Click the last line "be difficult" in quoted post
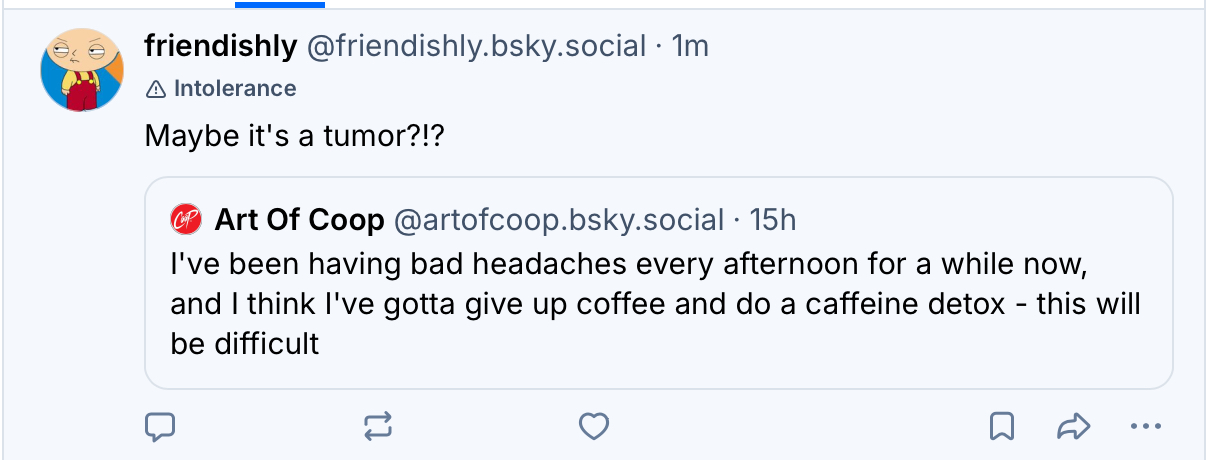Viewport: 1206px width, 460px height. [x=244, y=344]
